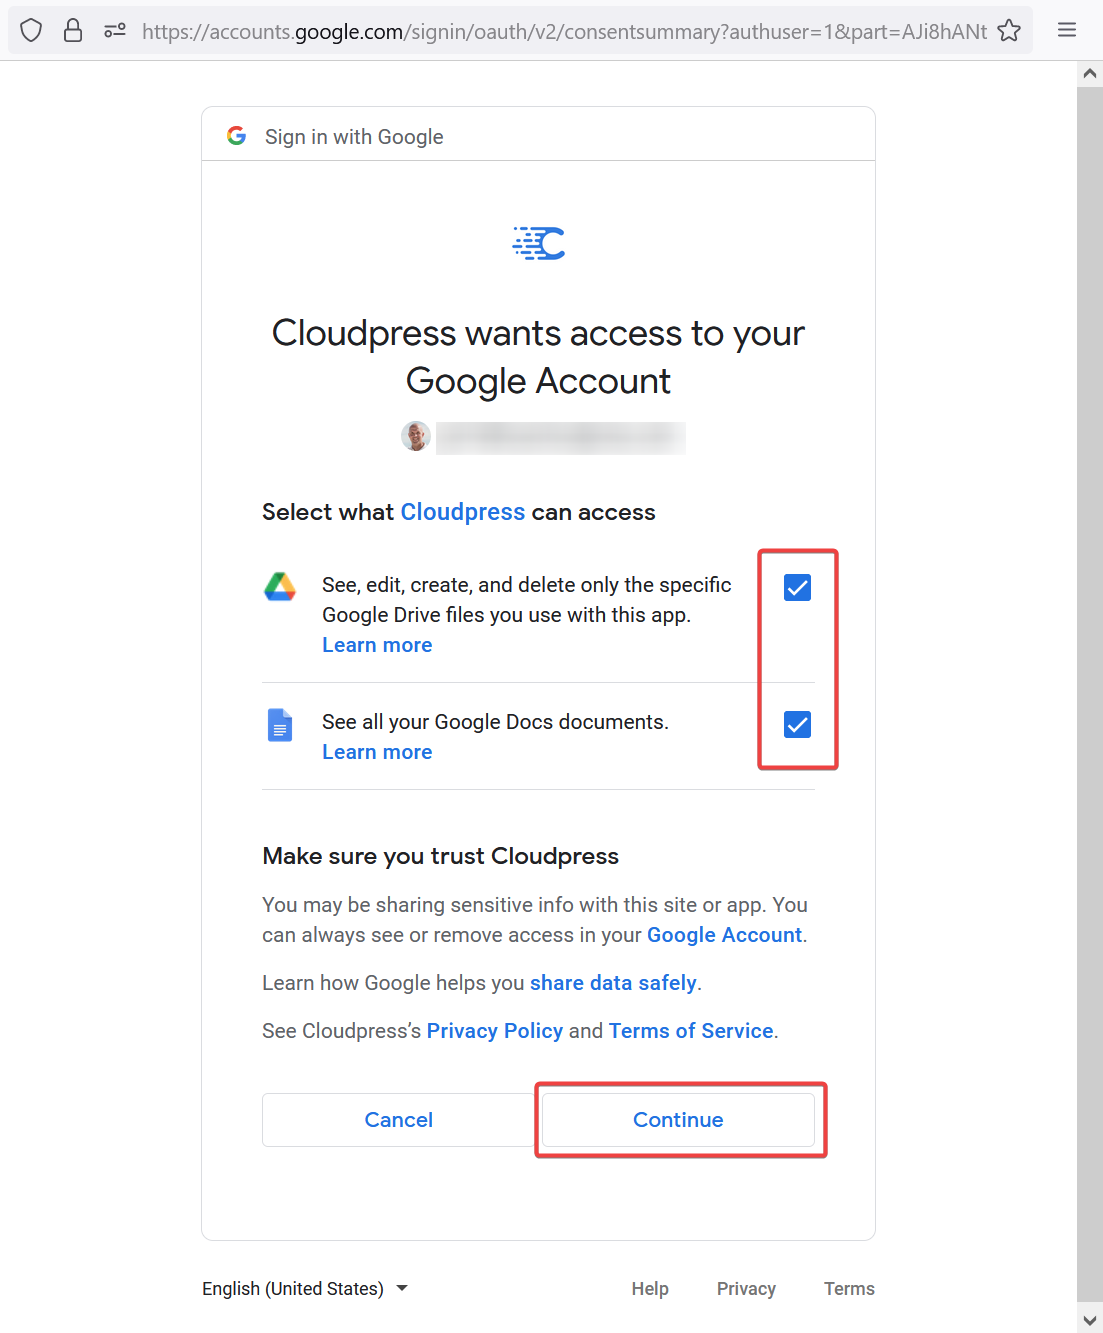The image size is (1103, 1333).
Task: Uncheck the Google Docs documents permission checkbox
Action: 797,724
